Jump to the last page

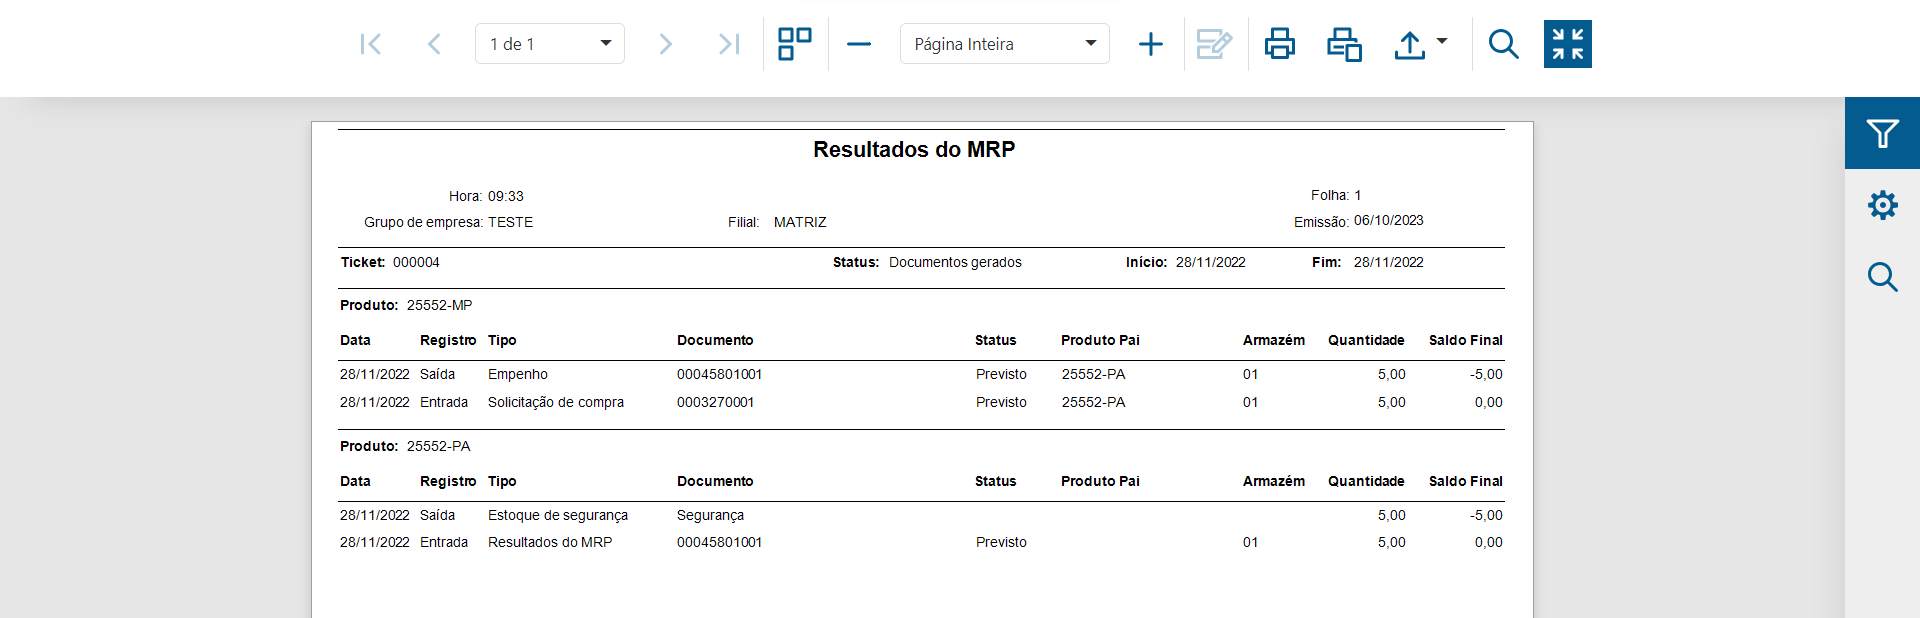point(729,44)
